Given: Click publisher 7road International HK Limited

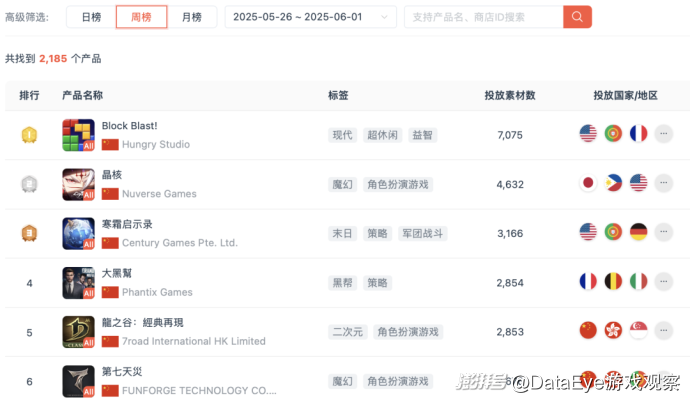Looking at the screenshot, I should pyautogui.click(x=194, y=341).
